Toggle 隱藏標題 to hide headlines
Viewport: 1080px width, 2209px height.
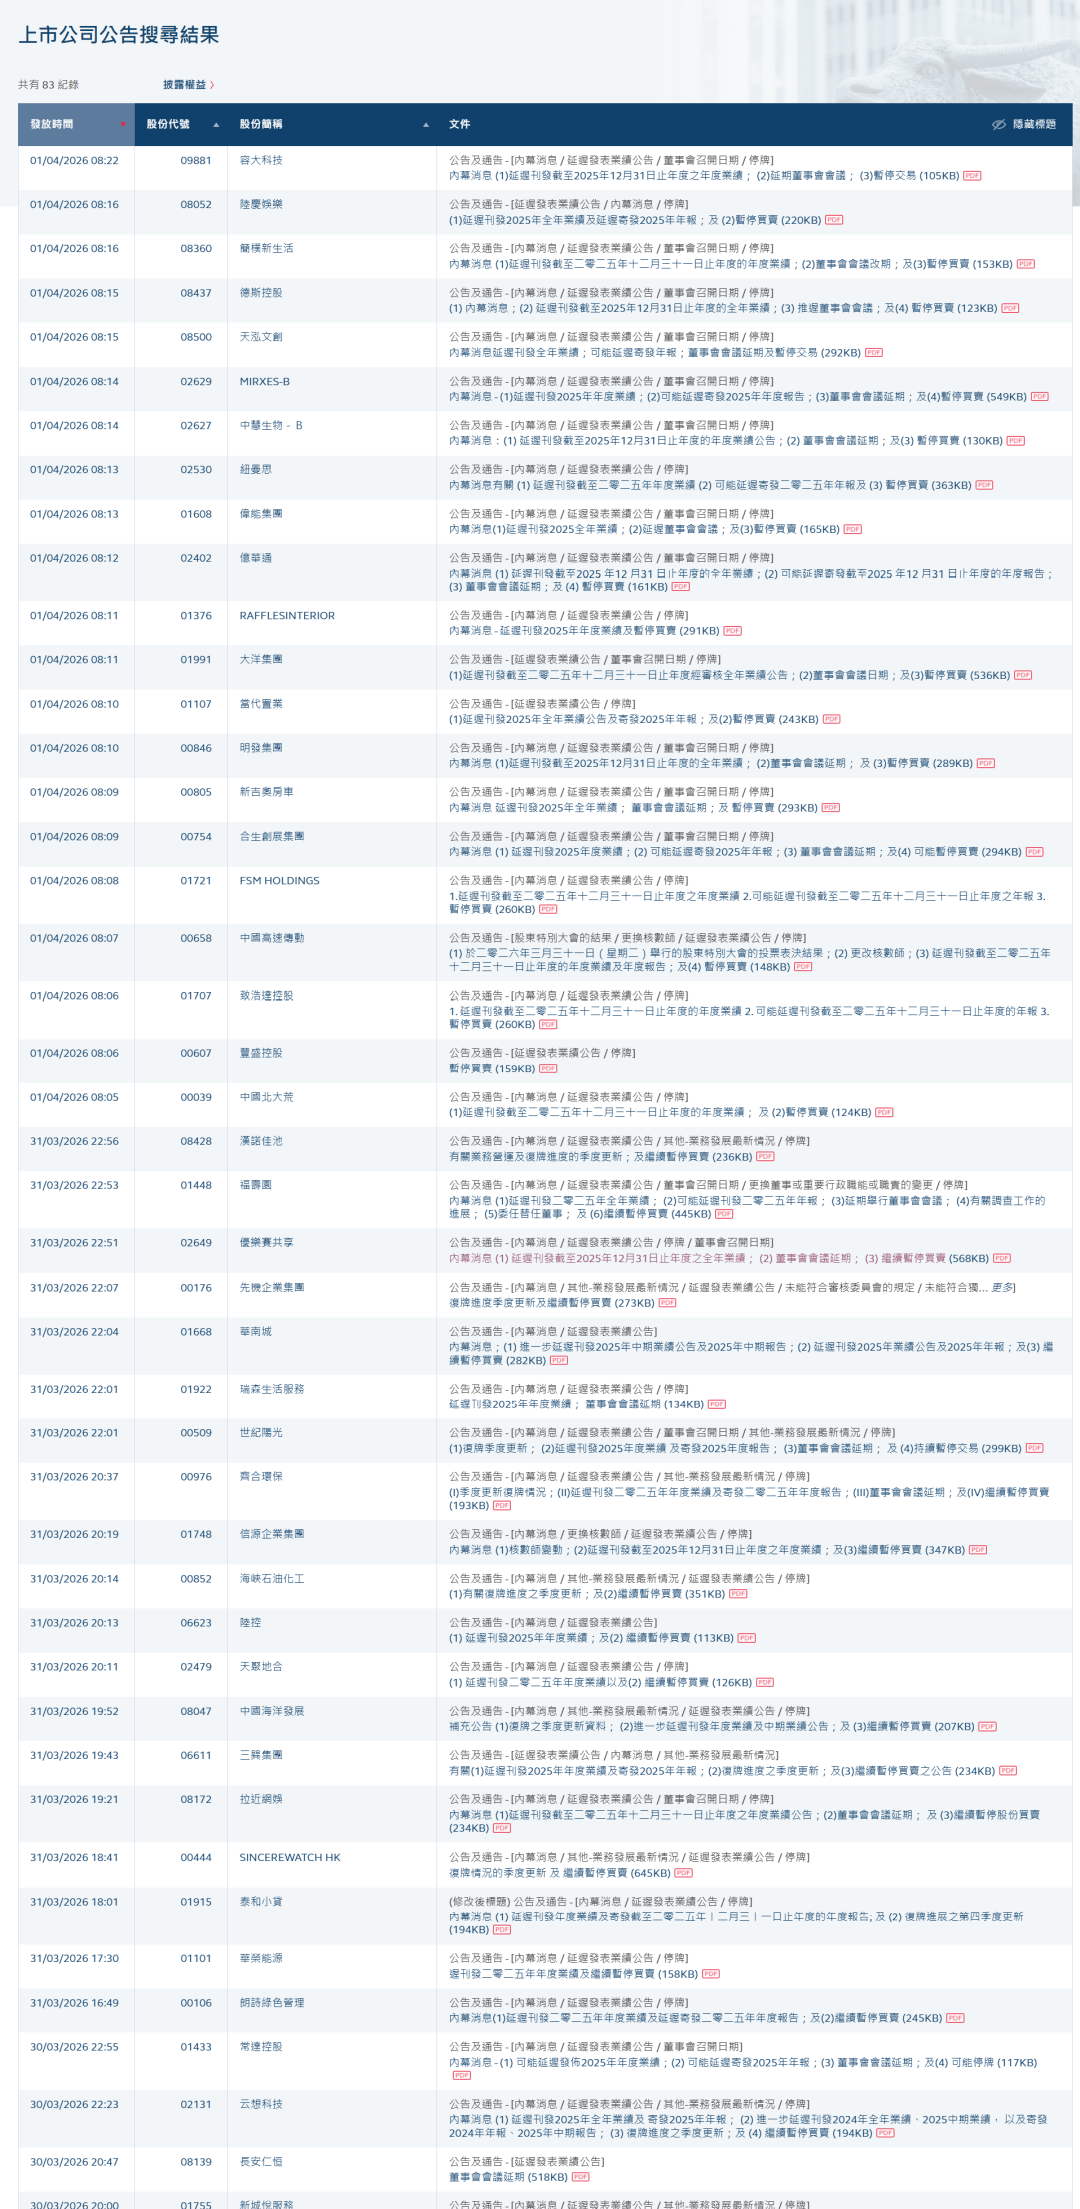[1024, 124]
